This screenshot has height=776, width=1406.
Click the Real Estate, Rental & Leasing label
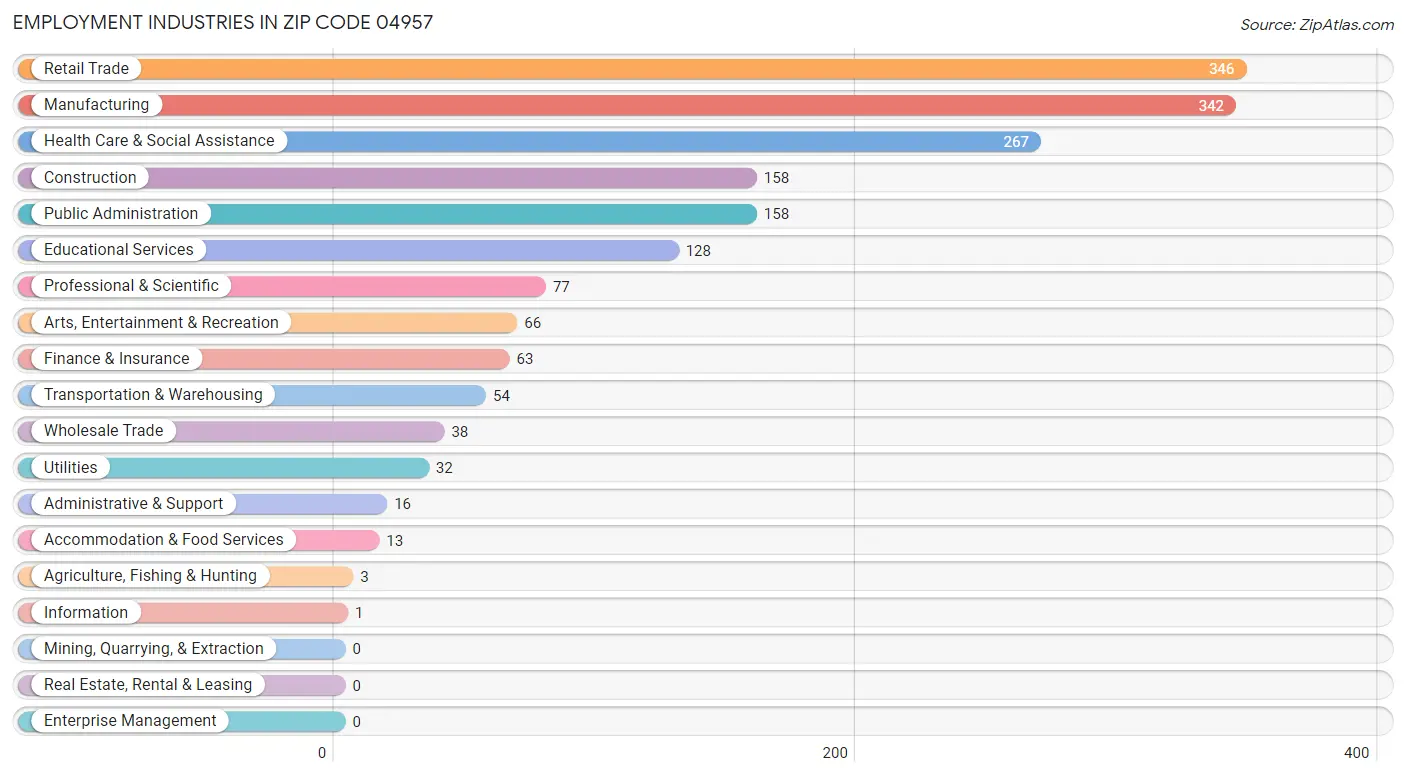click(x=148, y=685)
